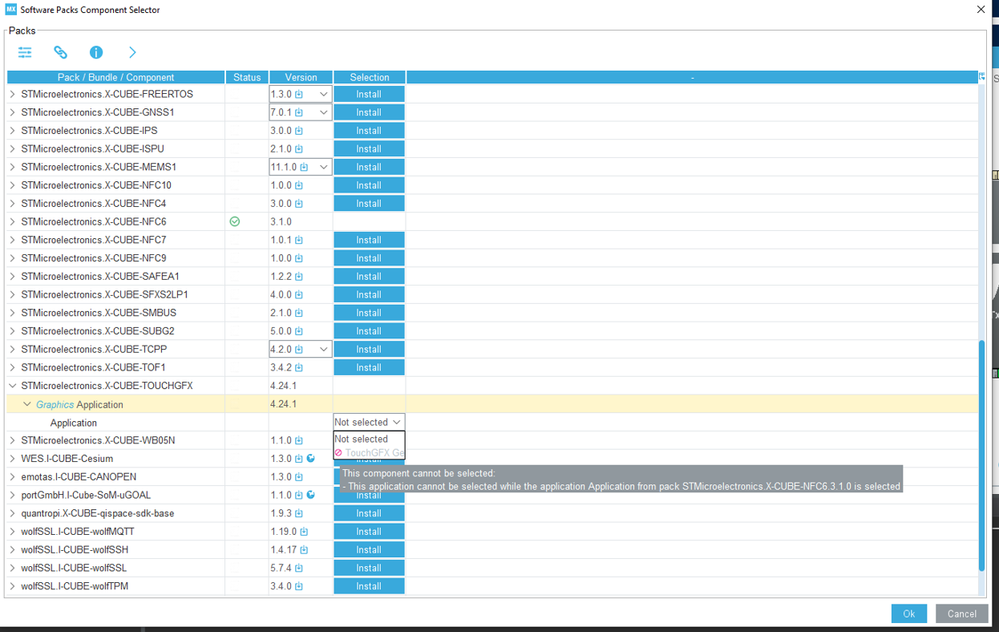Click download icon beside X-CUBE-GNSS1 version 7.0.1
The height and width of the screenshot is (632, 999).
tap(299, 113)
